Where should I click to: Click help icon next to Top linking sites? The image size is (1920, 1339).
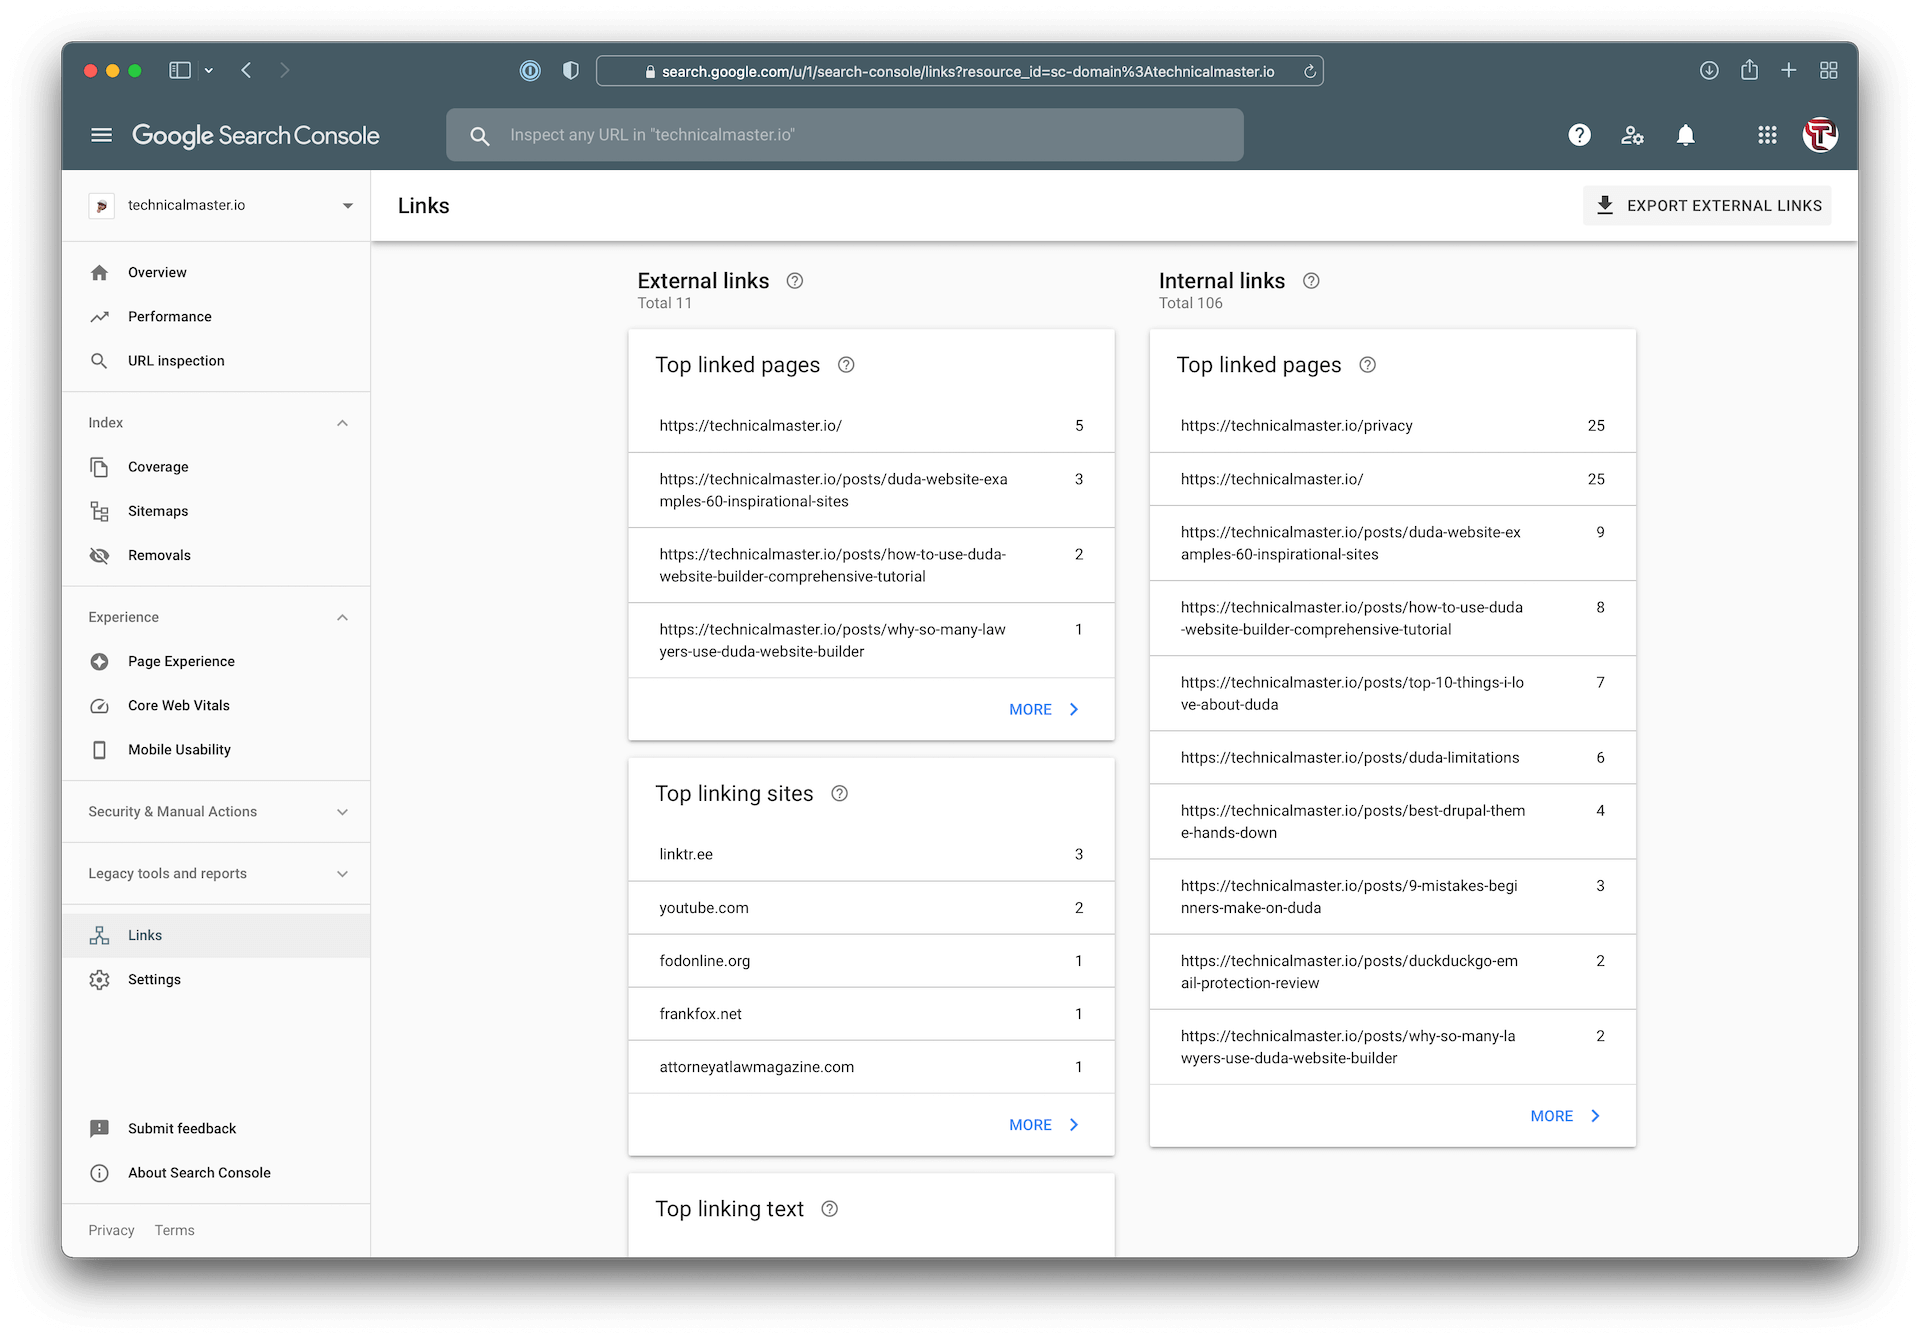(840, 794)
